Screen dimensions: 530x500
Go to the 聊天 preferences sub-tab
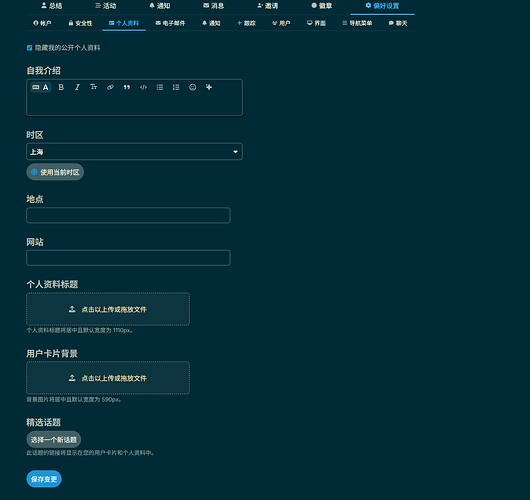[x=398, y=23]
